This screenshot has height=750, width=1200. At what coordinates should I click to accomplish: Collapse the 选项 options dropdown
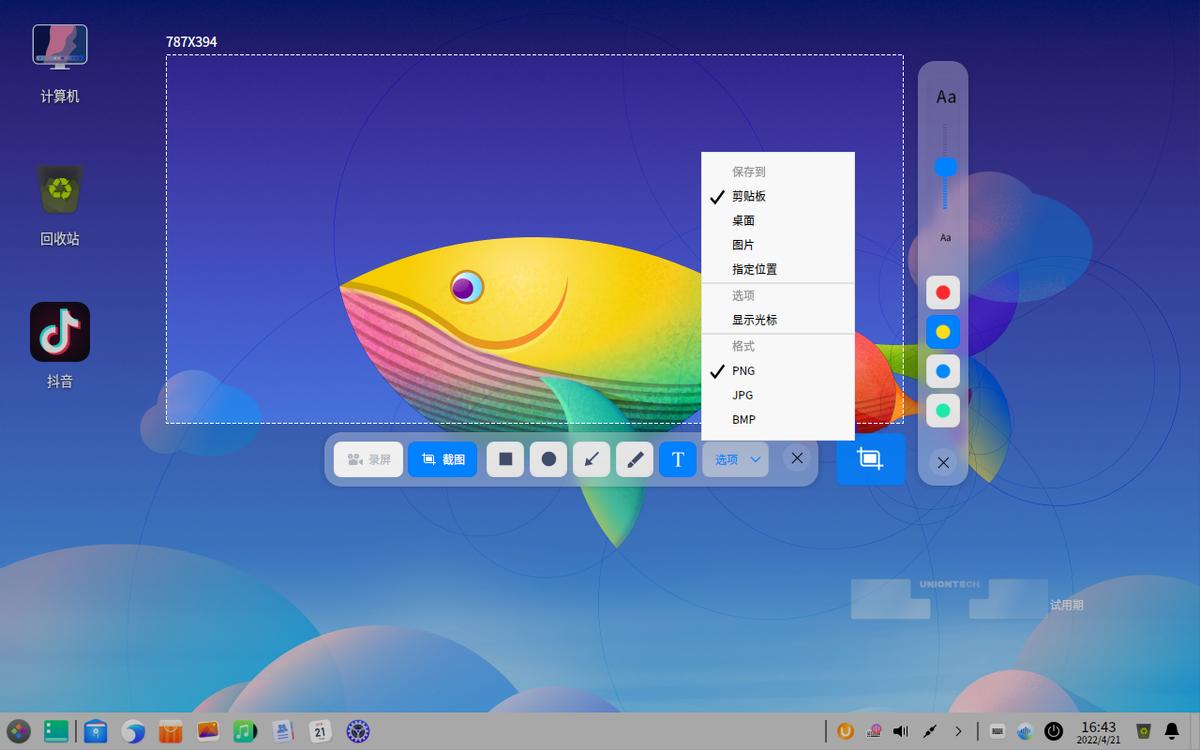737,459
